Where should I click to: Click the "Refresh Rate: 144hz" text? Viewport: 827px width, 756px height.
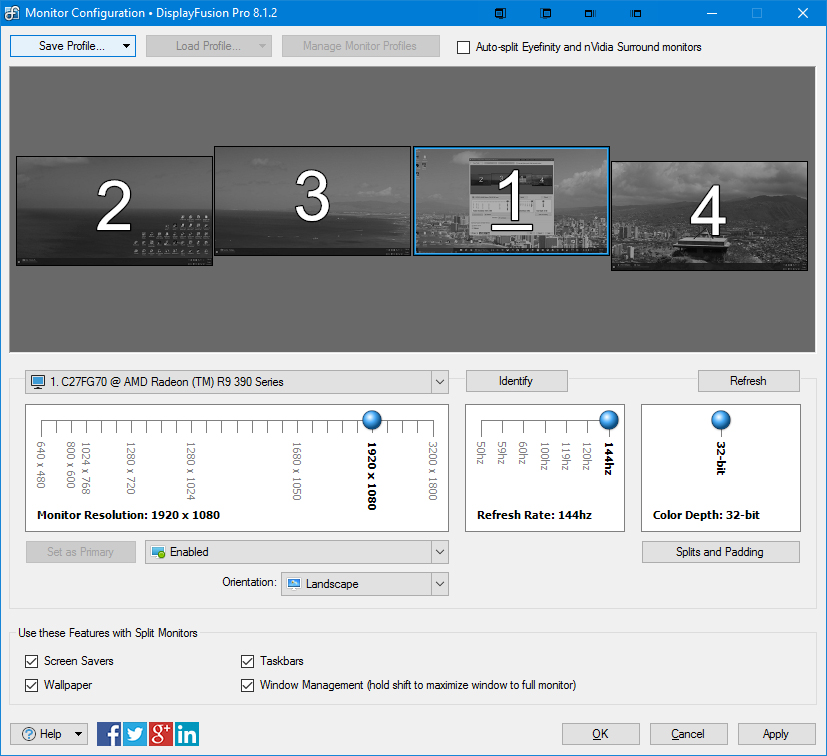(534, 515)
